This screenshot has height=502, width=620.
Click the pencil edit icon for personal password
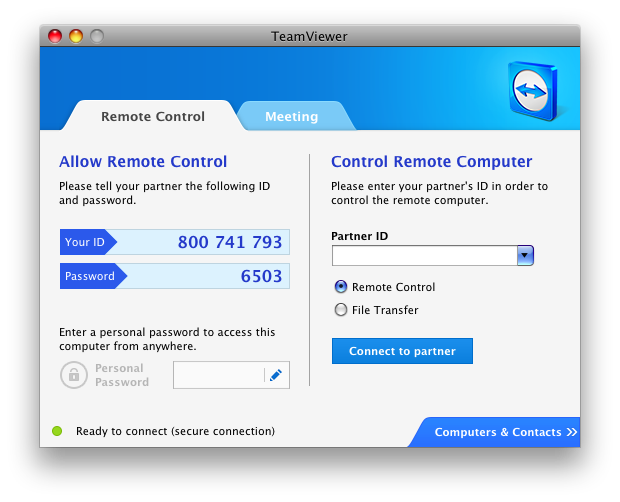(x=276, y=375)
